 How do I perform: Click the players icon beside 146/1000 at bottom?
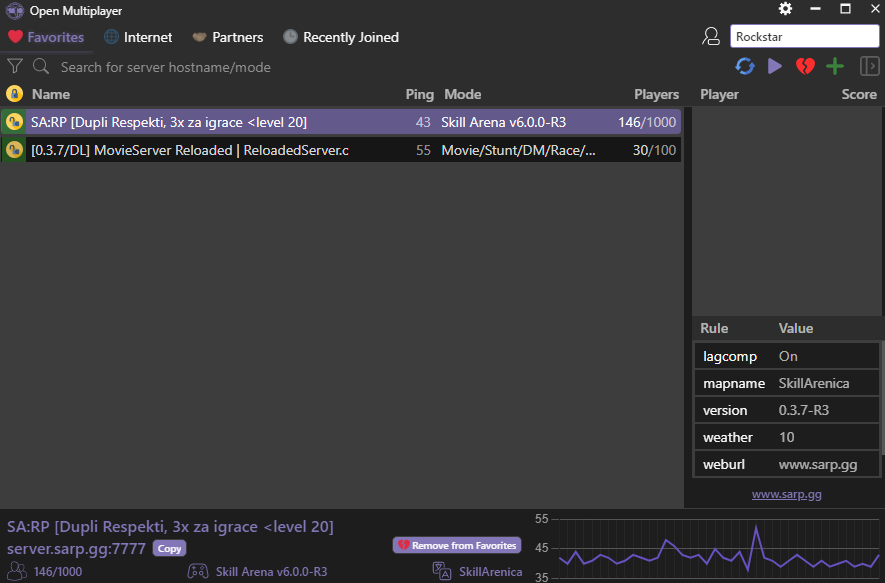coord(17,571)
